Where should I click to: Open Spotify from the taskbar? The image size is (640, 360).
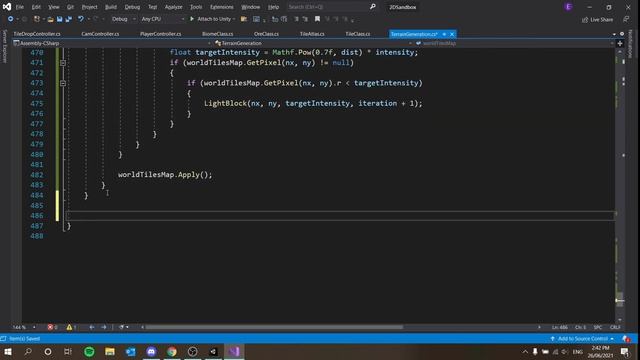[x=89, y=351]
